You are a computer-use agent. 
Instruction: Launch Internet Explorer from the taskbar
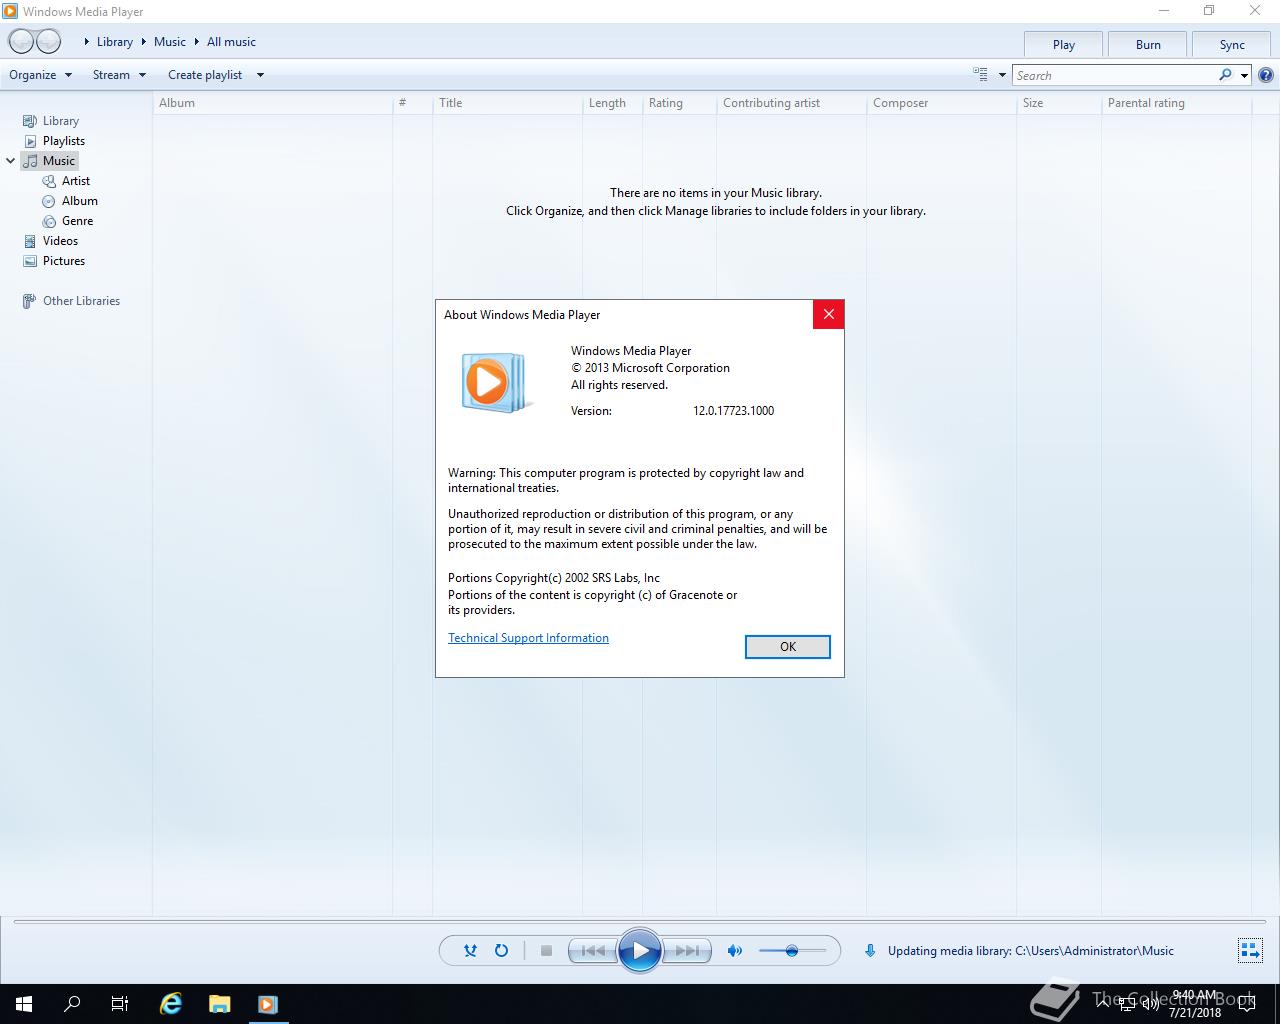(x=172, y=1004)
